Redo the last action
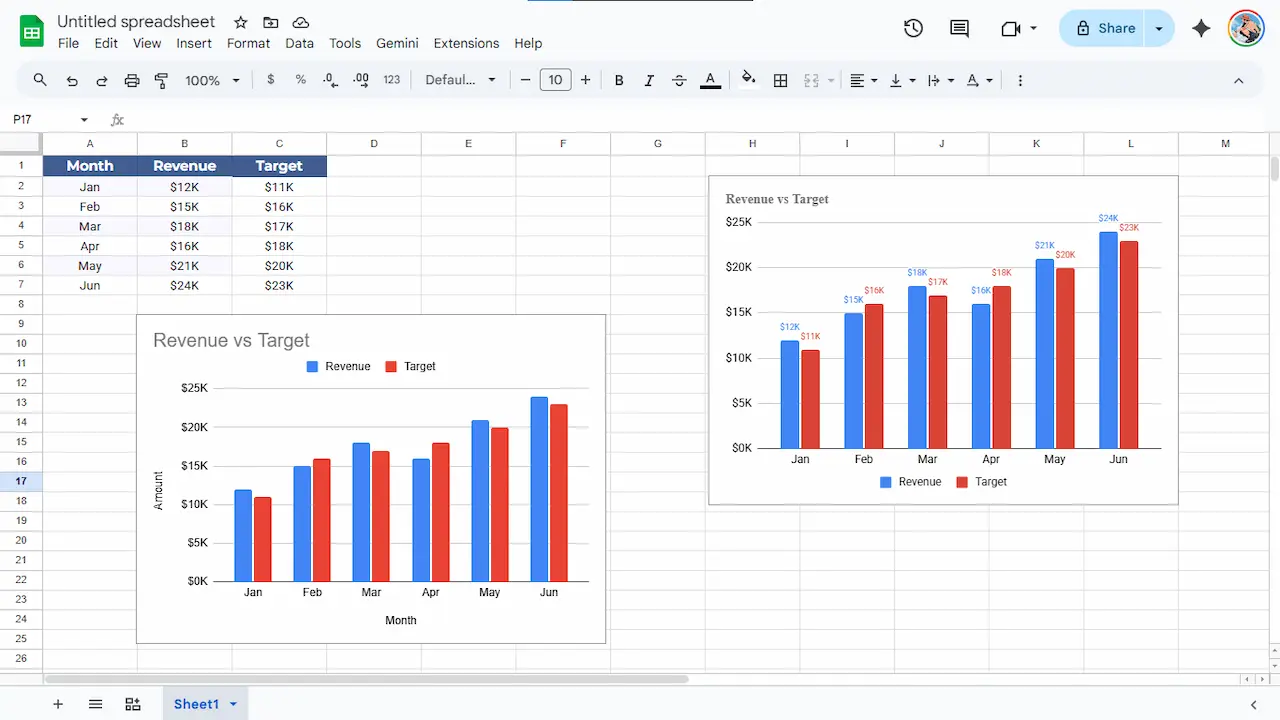1280x720 pixels. coord(102,80)
